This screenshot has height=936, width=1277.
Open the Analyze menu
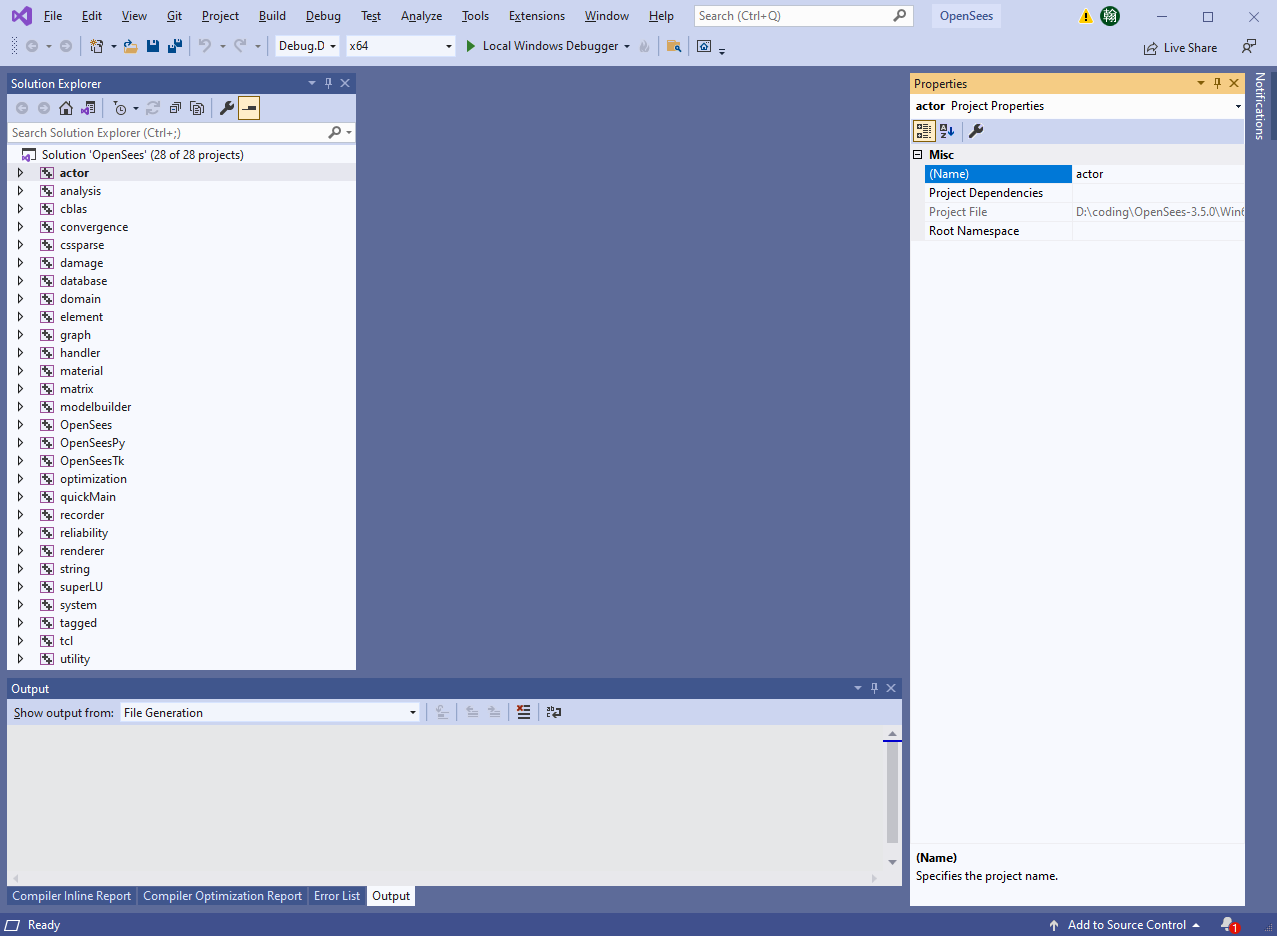coord(421,16)
